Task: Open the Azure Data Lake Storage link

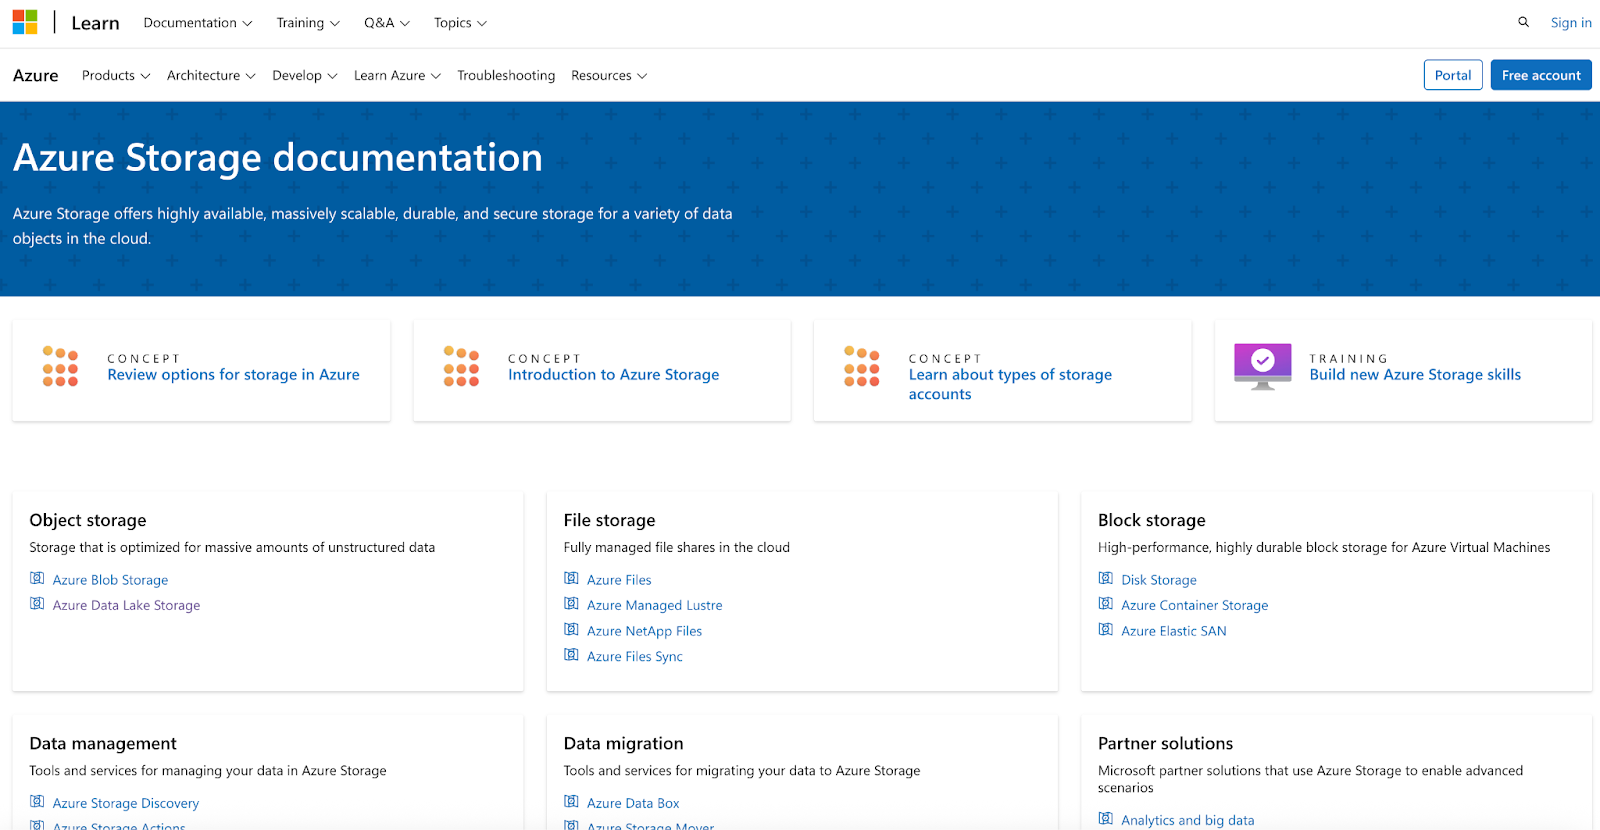Action: (126, 605)
